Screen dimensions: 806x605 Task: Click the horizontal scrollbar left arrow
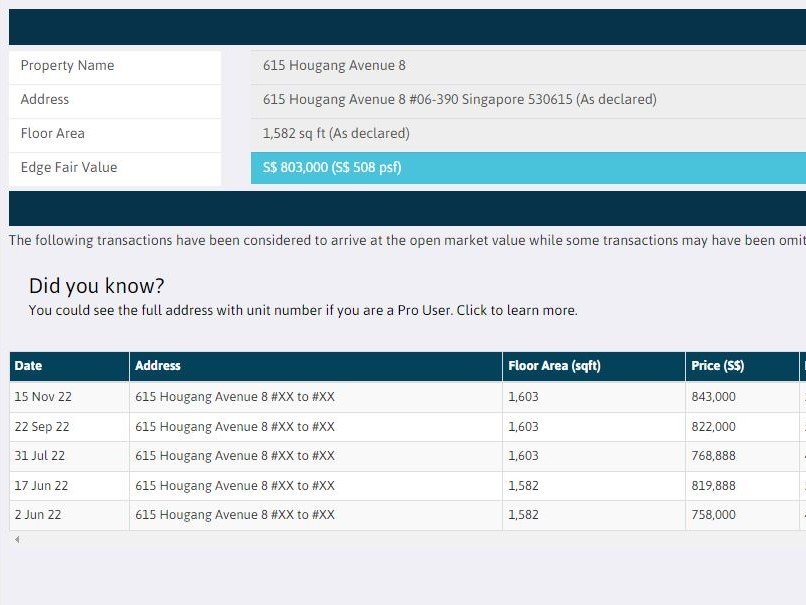[x=16, y=540]
